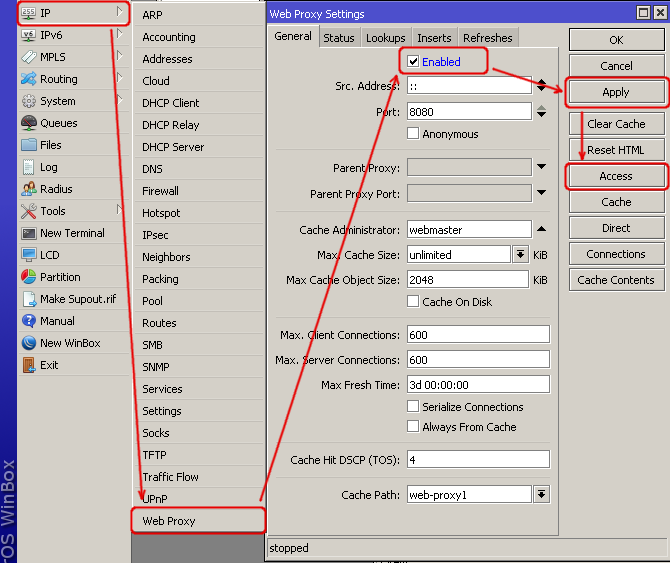Image resolution: width=670 pixels, height=563 pixels.
Task: Click the Partition pie chart icon
Action: (x=29, y=277)
